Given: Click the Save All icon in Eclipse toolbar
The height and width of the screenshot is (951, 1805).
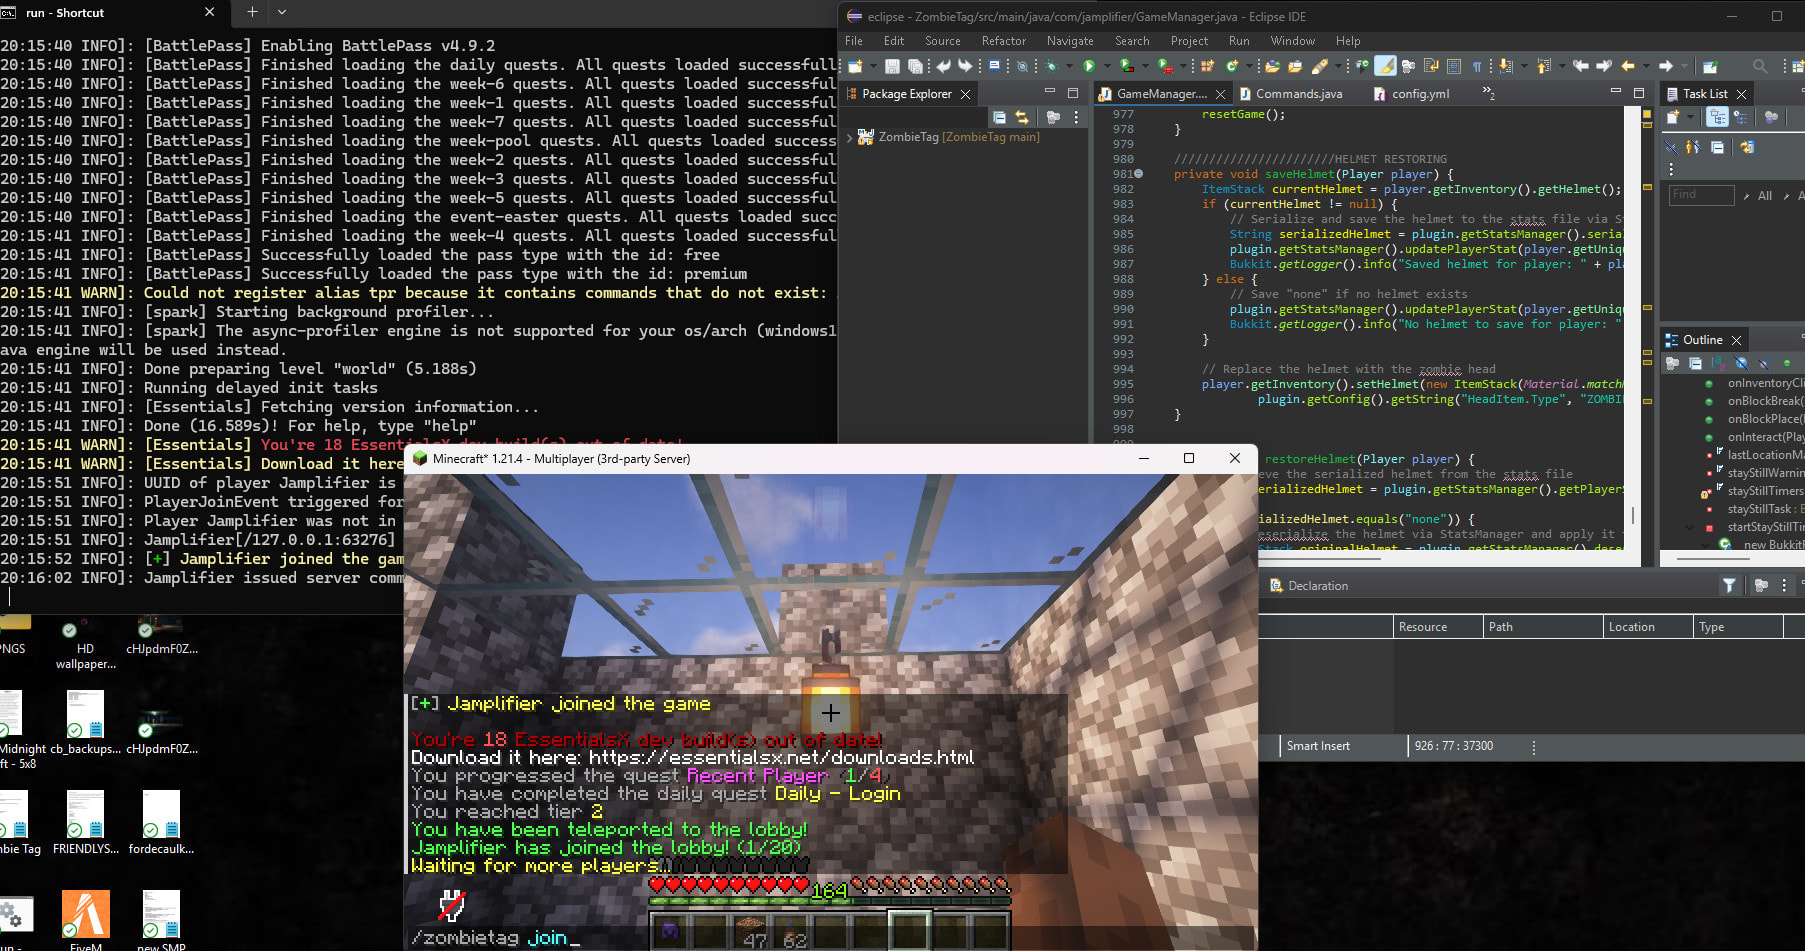Looking at the screenshot, I should click(915, 66).
